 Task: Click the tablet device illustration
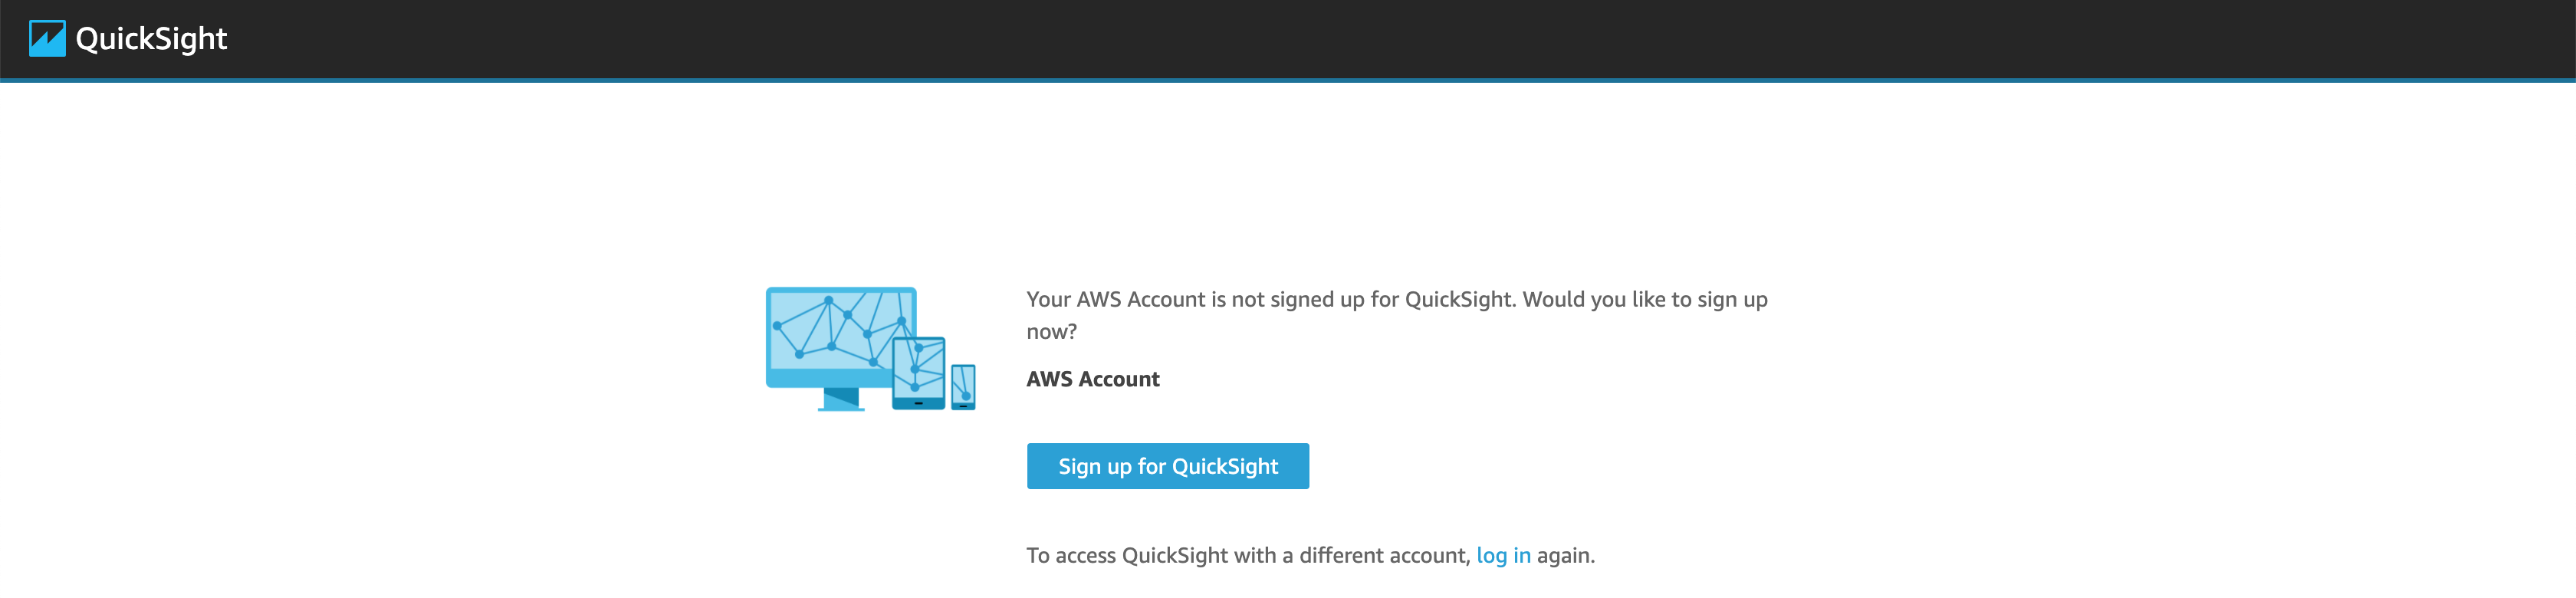pos(918,373)
